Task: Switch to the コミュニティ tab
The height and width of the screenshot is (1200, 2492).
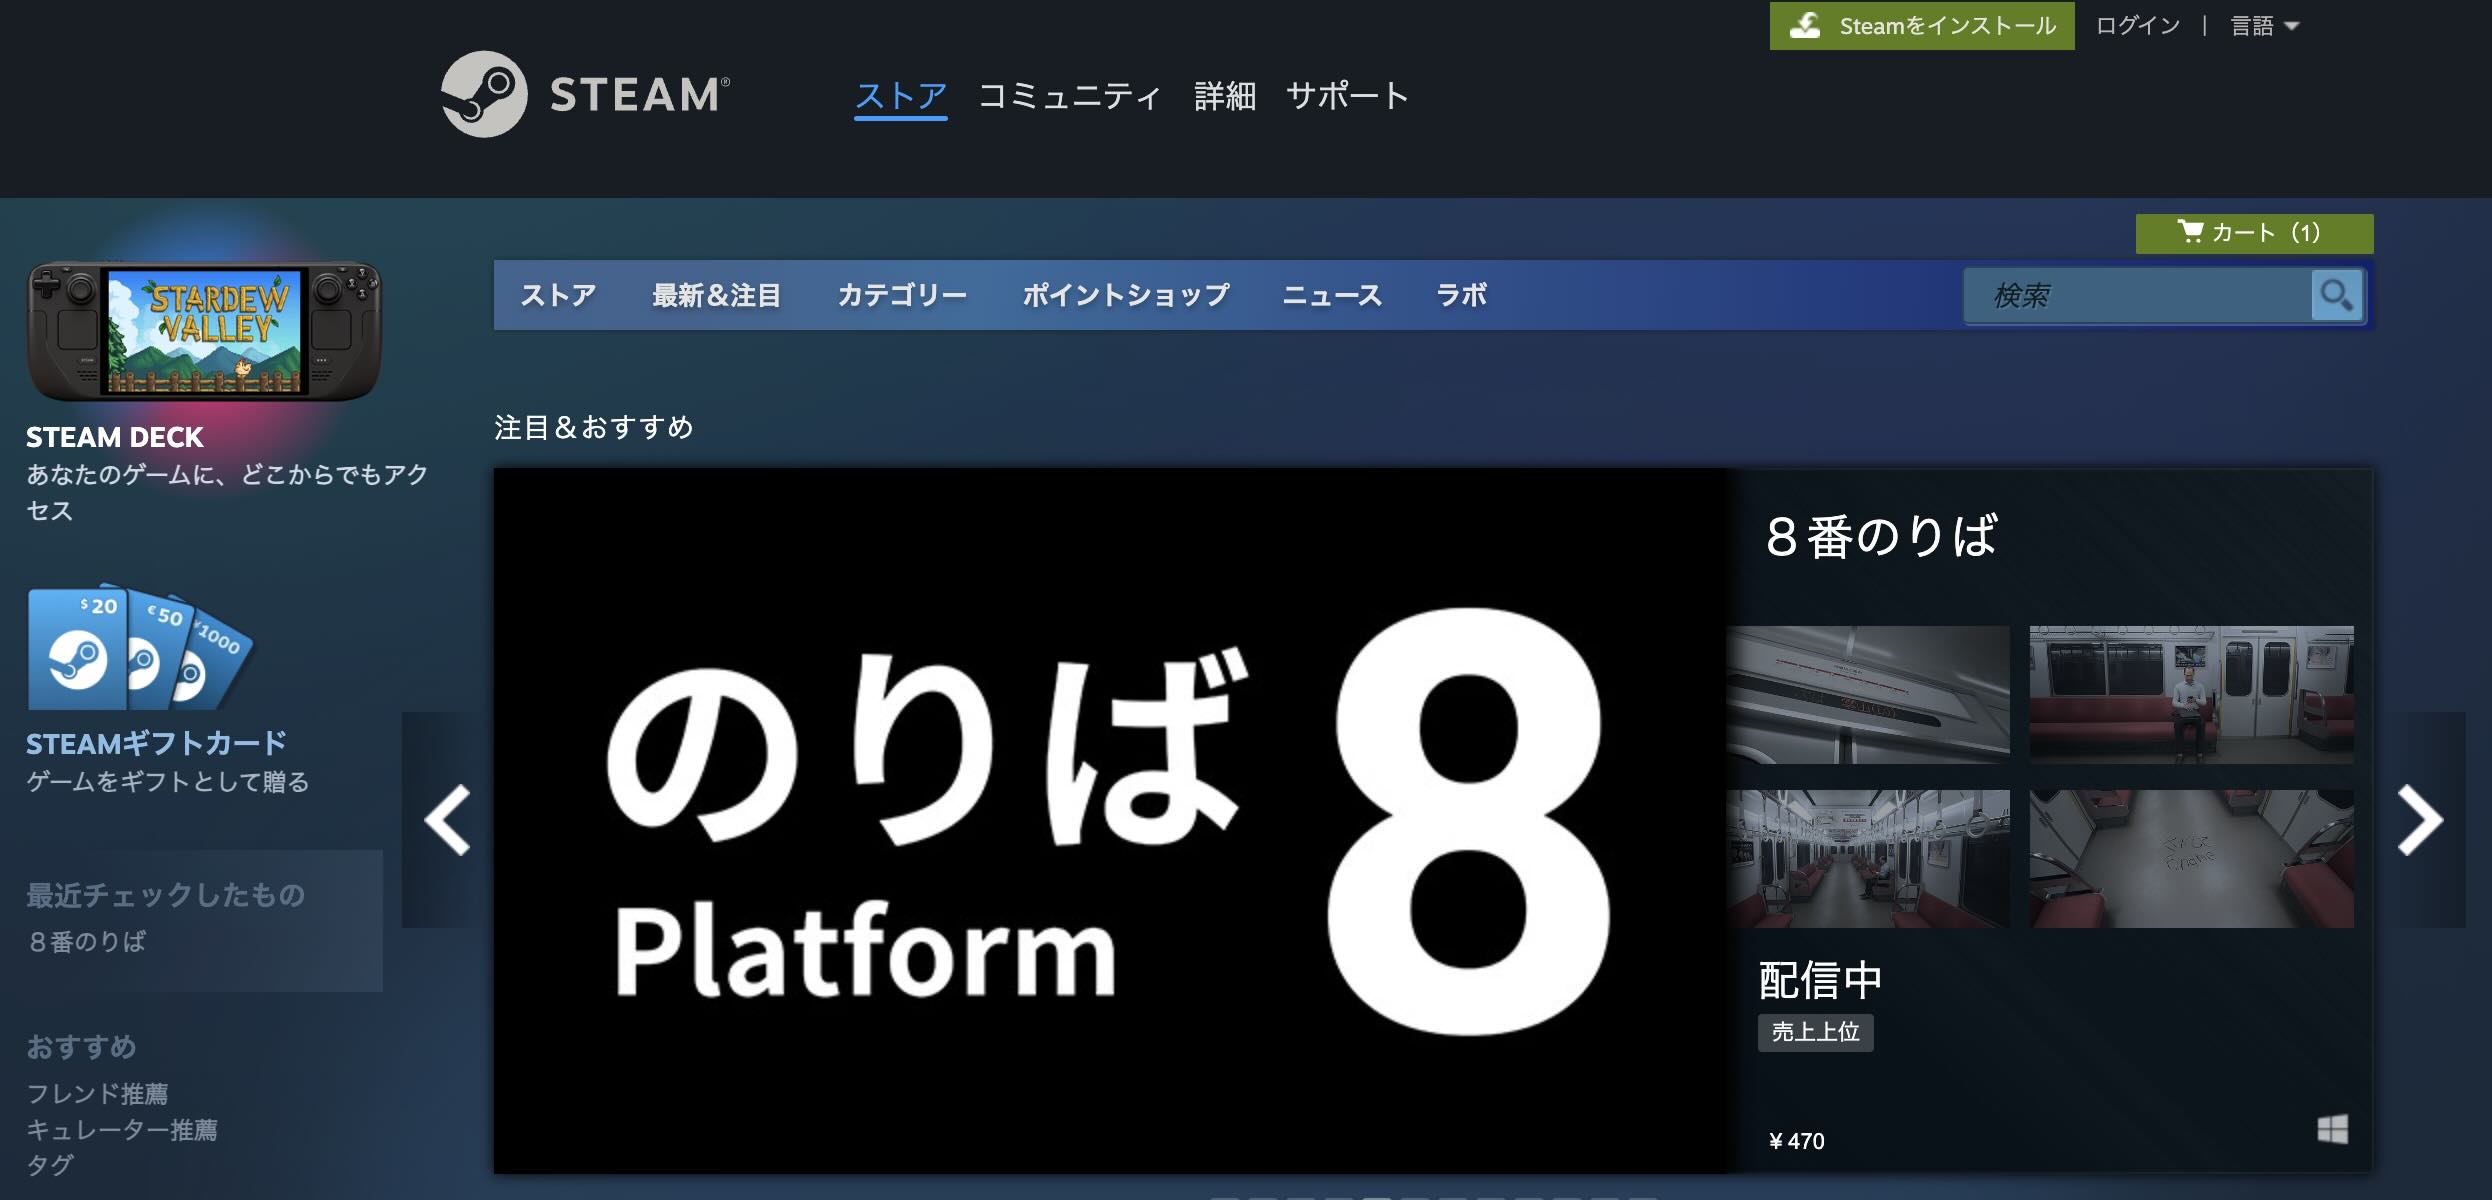Action: (x=1070, y=97)
